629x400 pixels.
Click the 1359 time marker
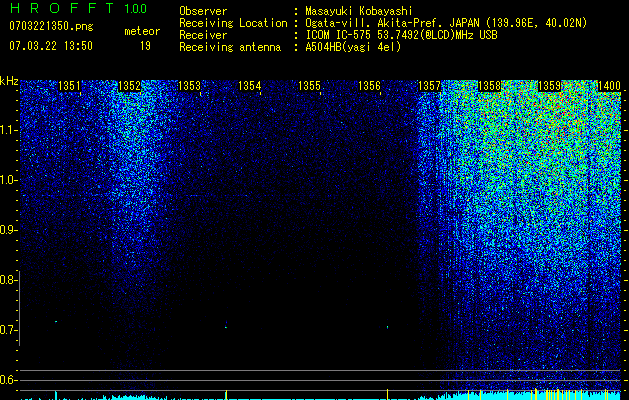[x=550, y=86]
